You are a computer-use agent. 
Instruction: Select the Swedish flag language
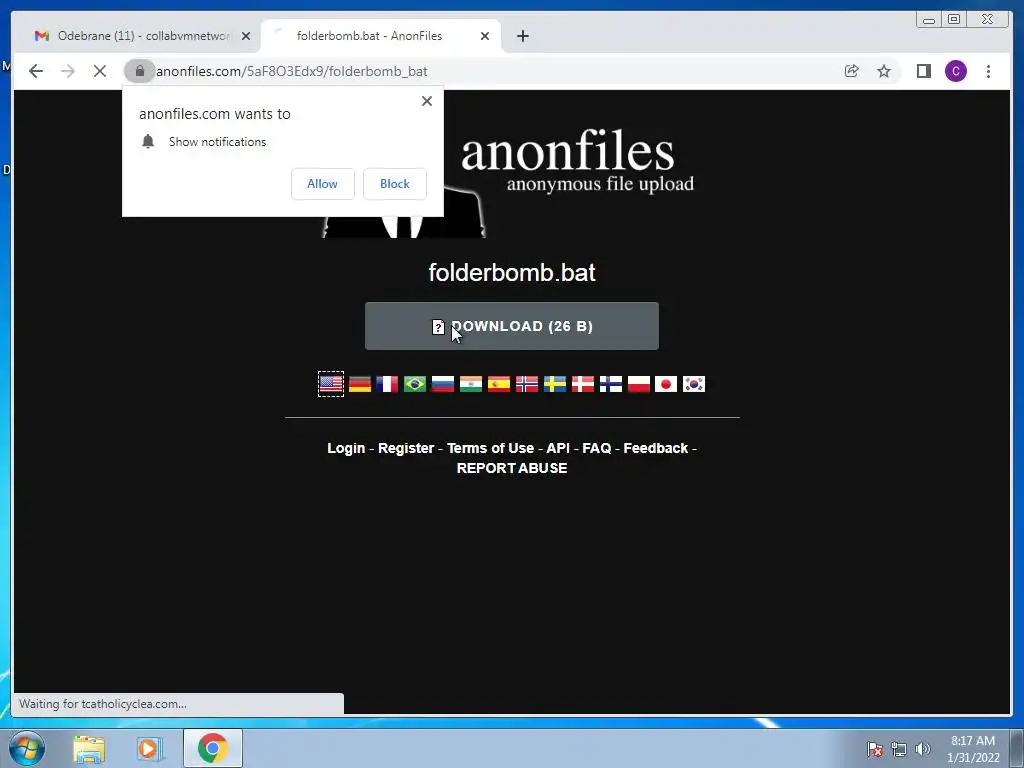[555, 384]
